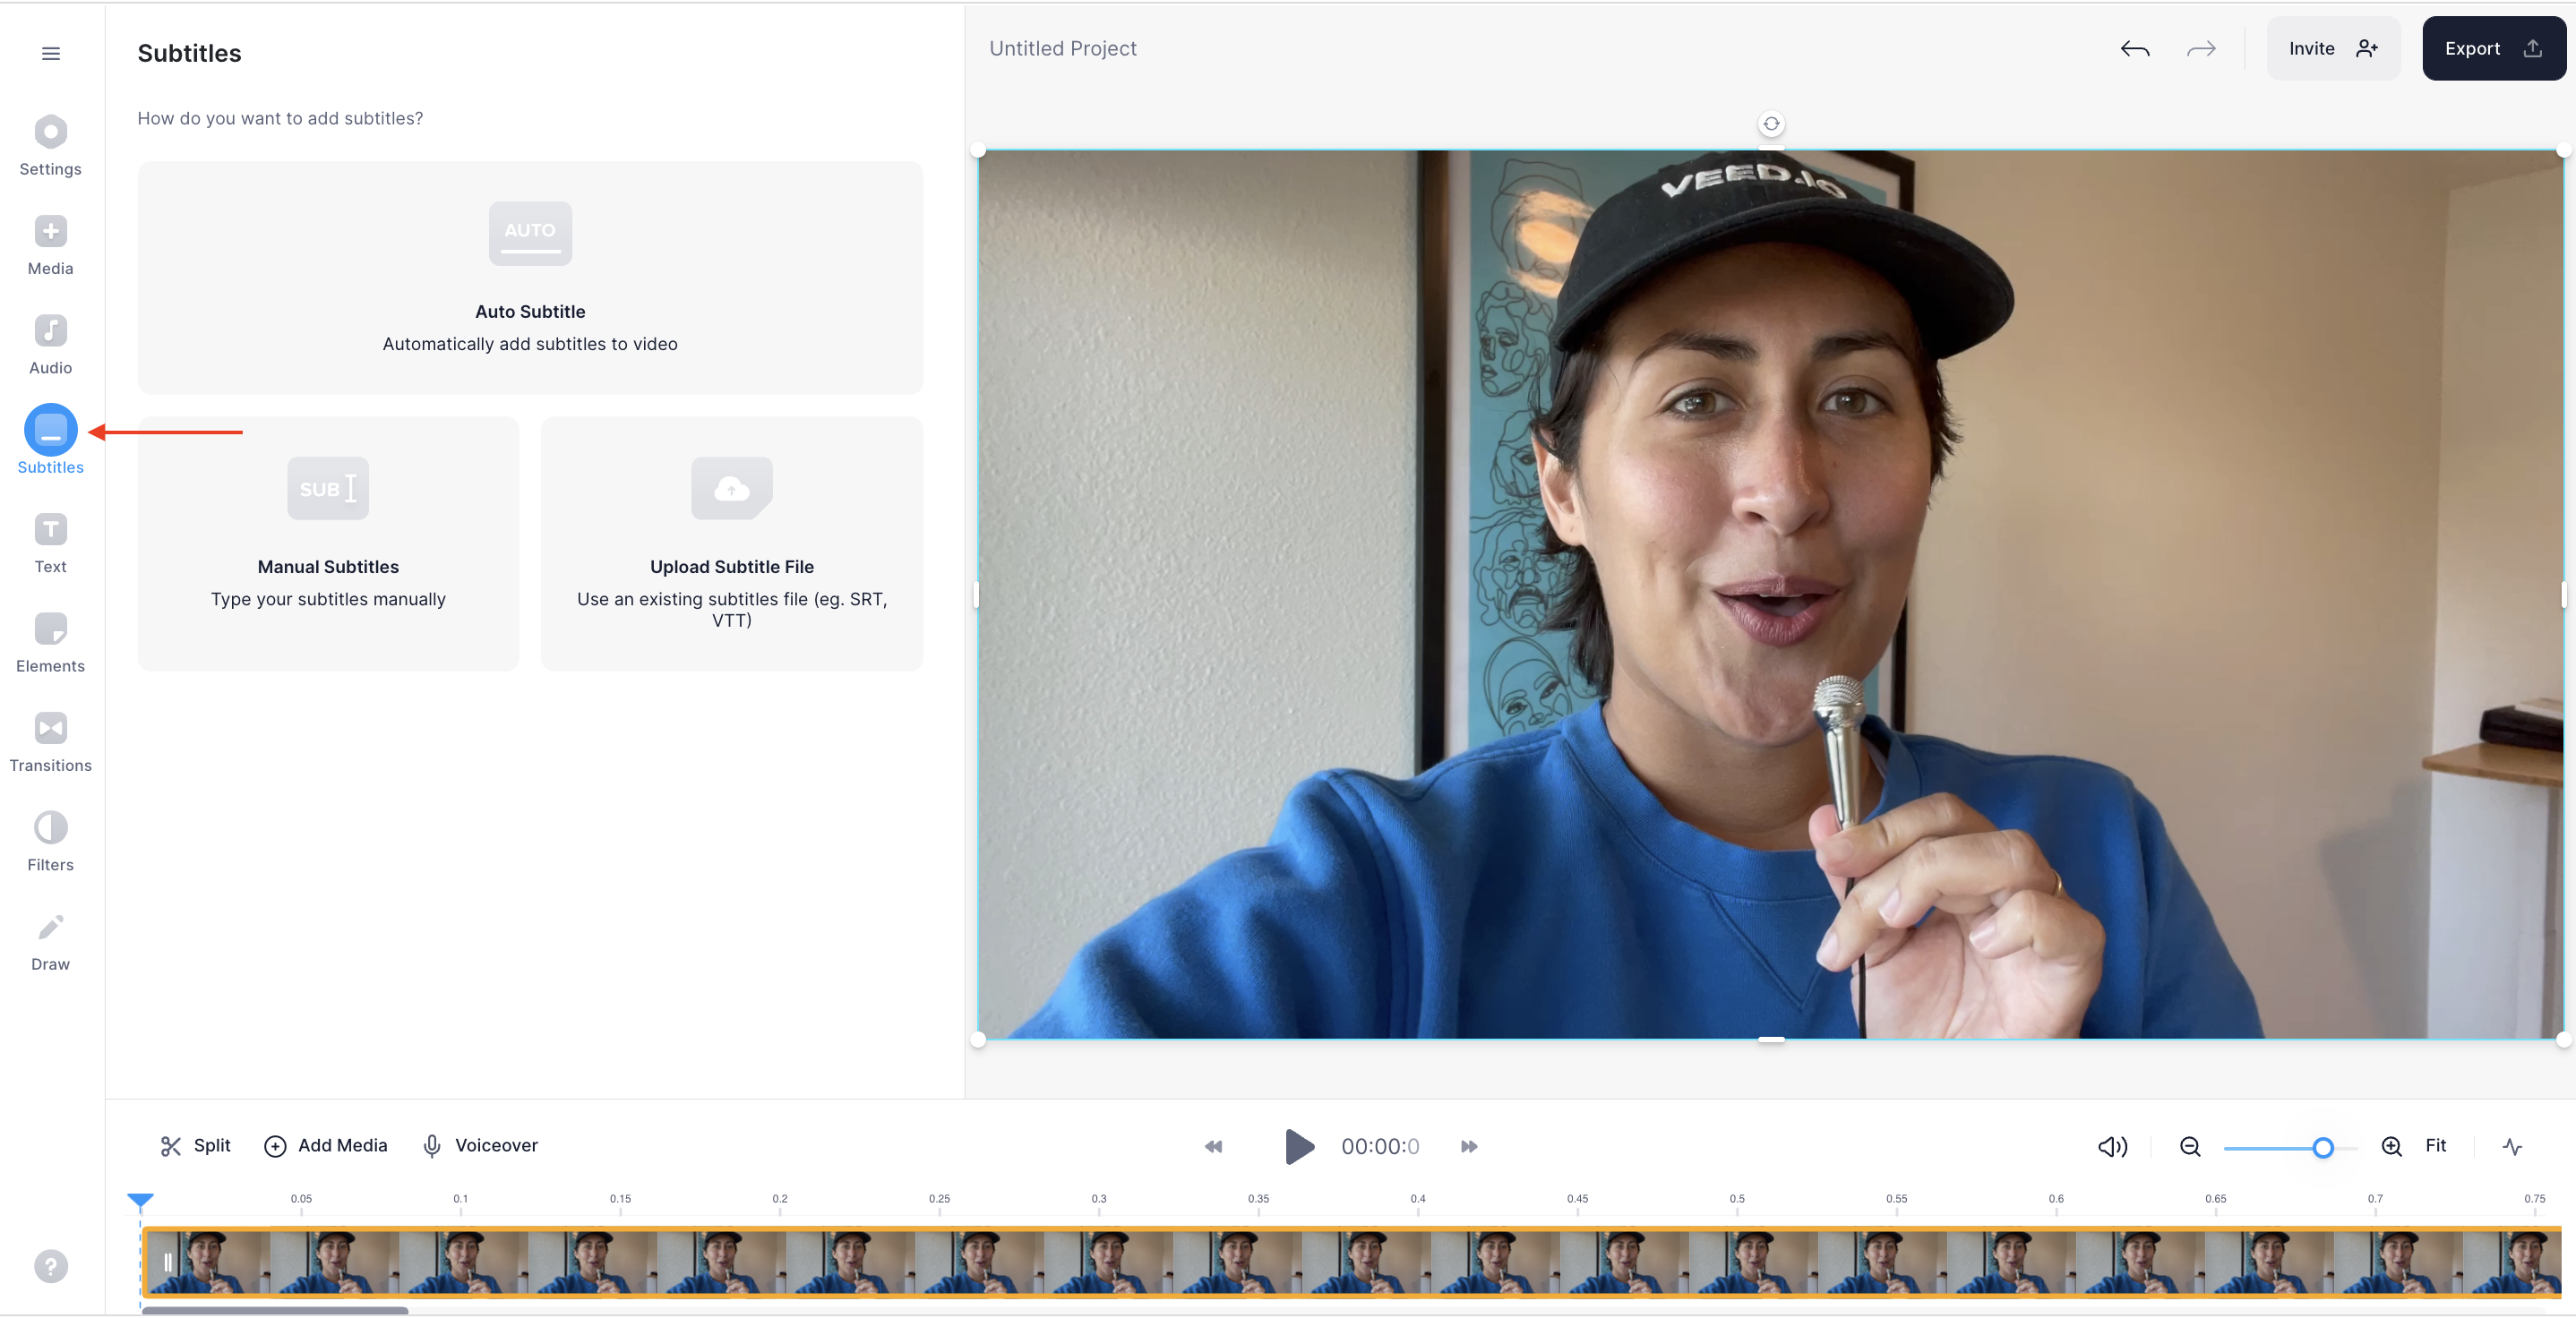
Task: Click the Split tool icon
Action: click(172, 1145)
